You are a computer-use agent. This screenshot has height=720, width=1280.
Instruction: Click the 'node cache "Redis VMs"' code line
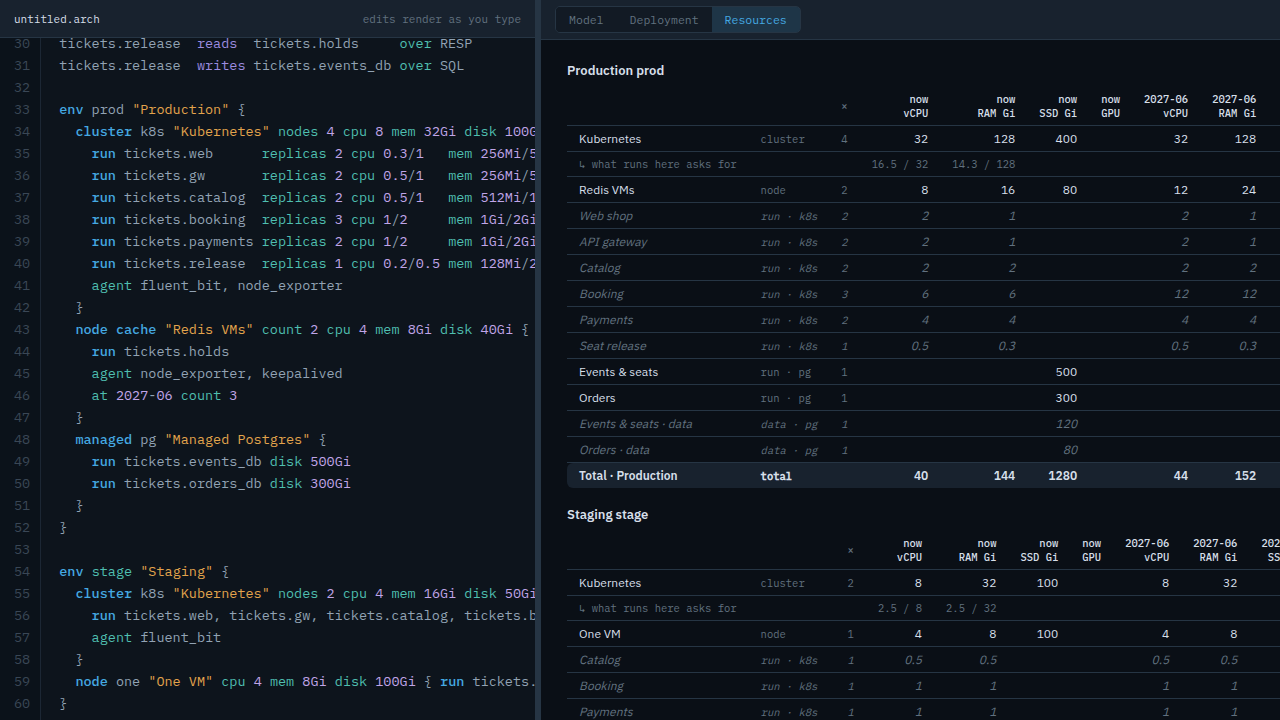click(x=302, y=330)
